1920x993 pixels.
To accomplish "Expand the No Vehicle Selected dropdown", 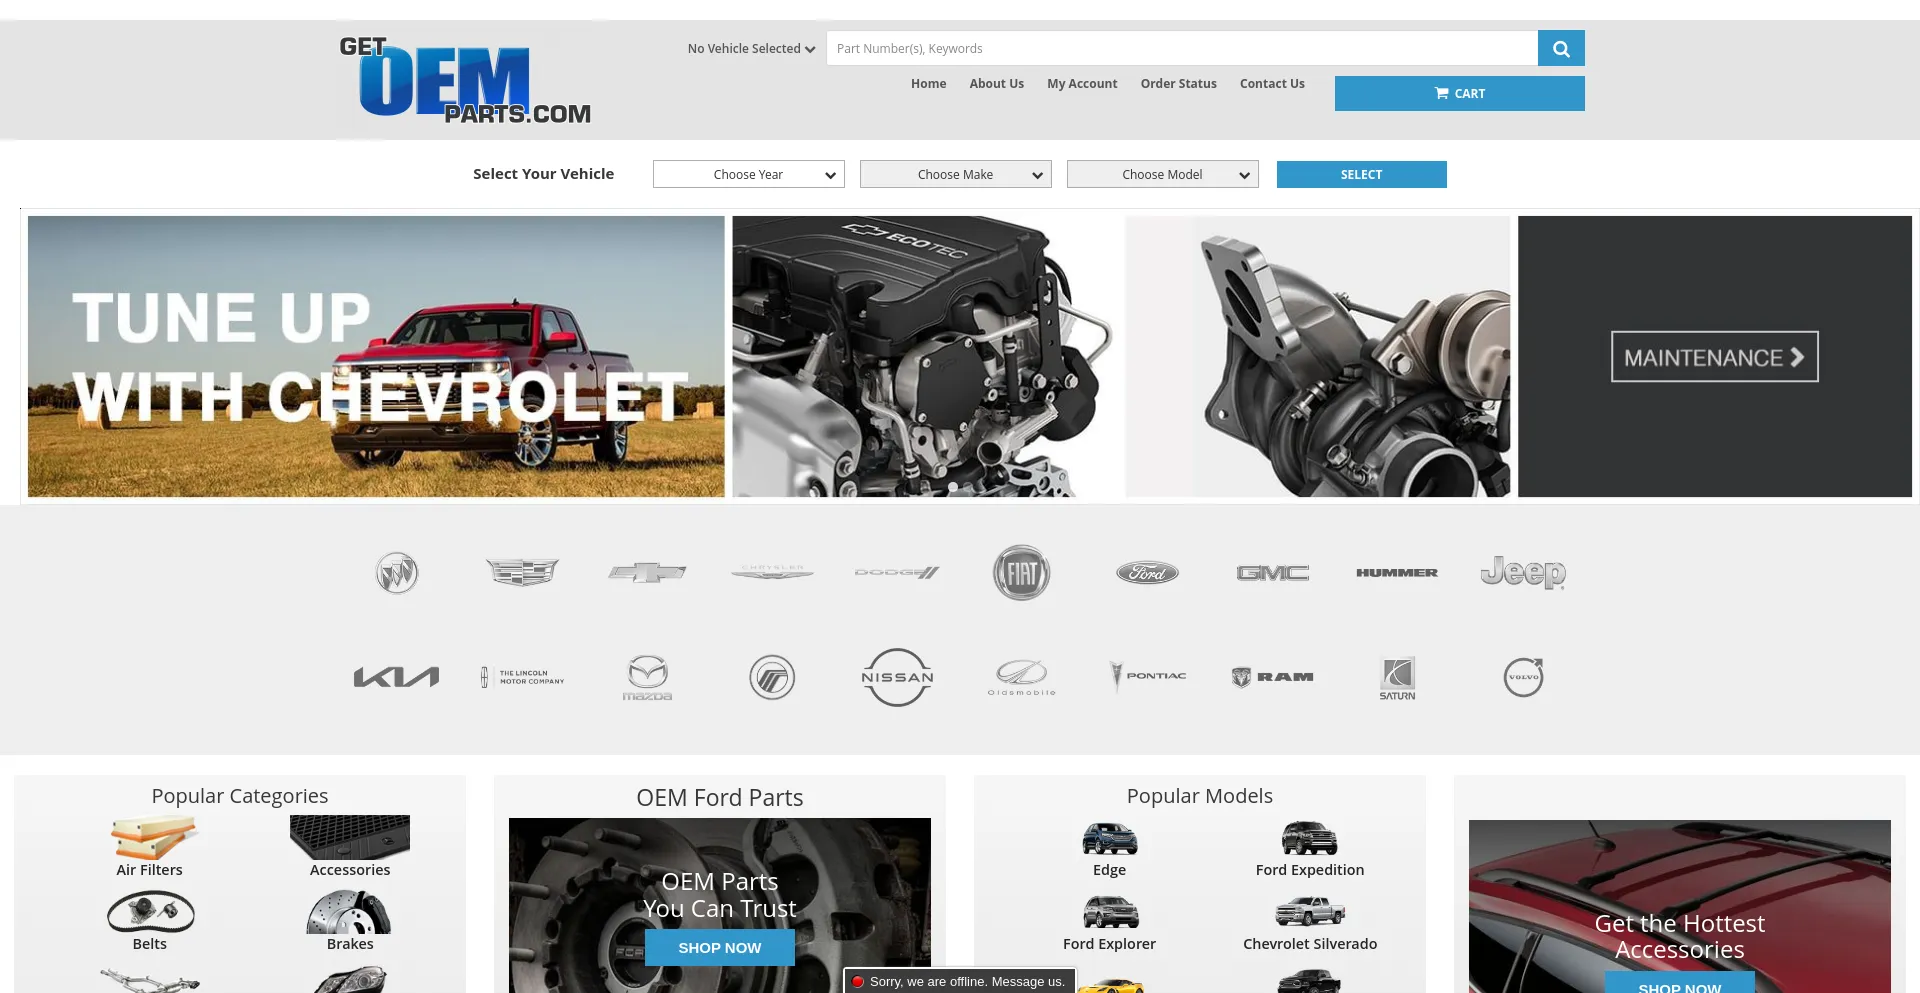I will click(x=751, y=48).
